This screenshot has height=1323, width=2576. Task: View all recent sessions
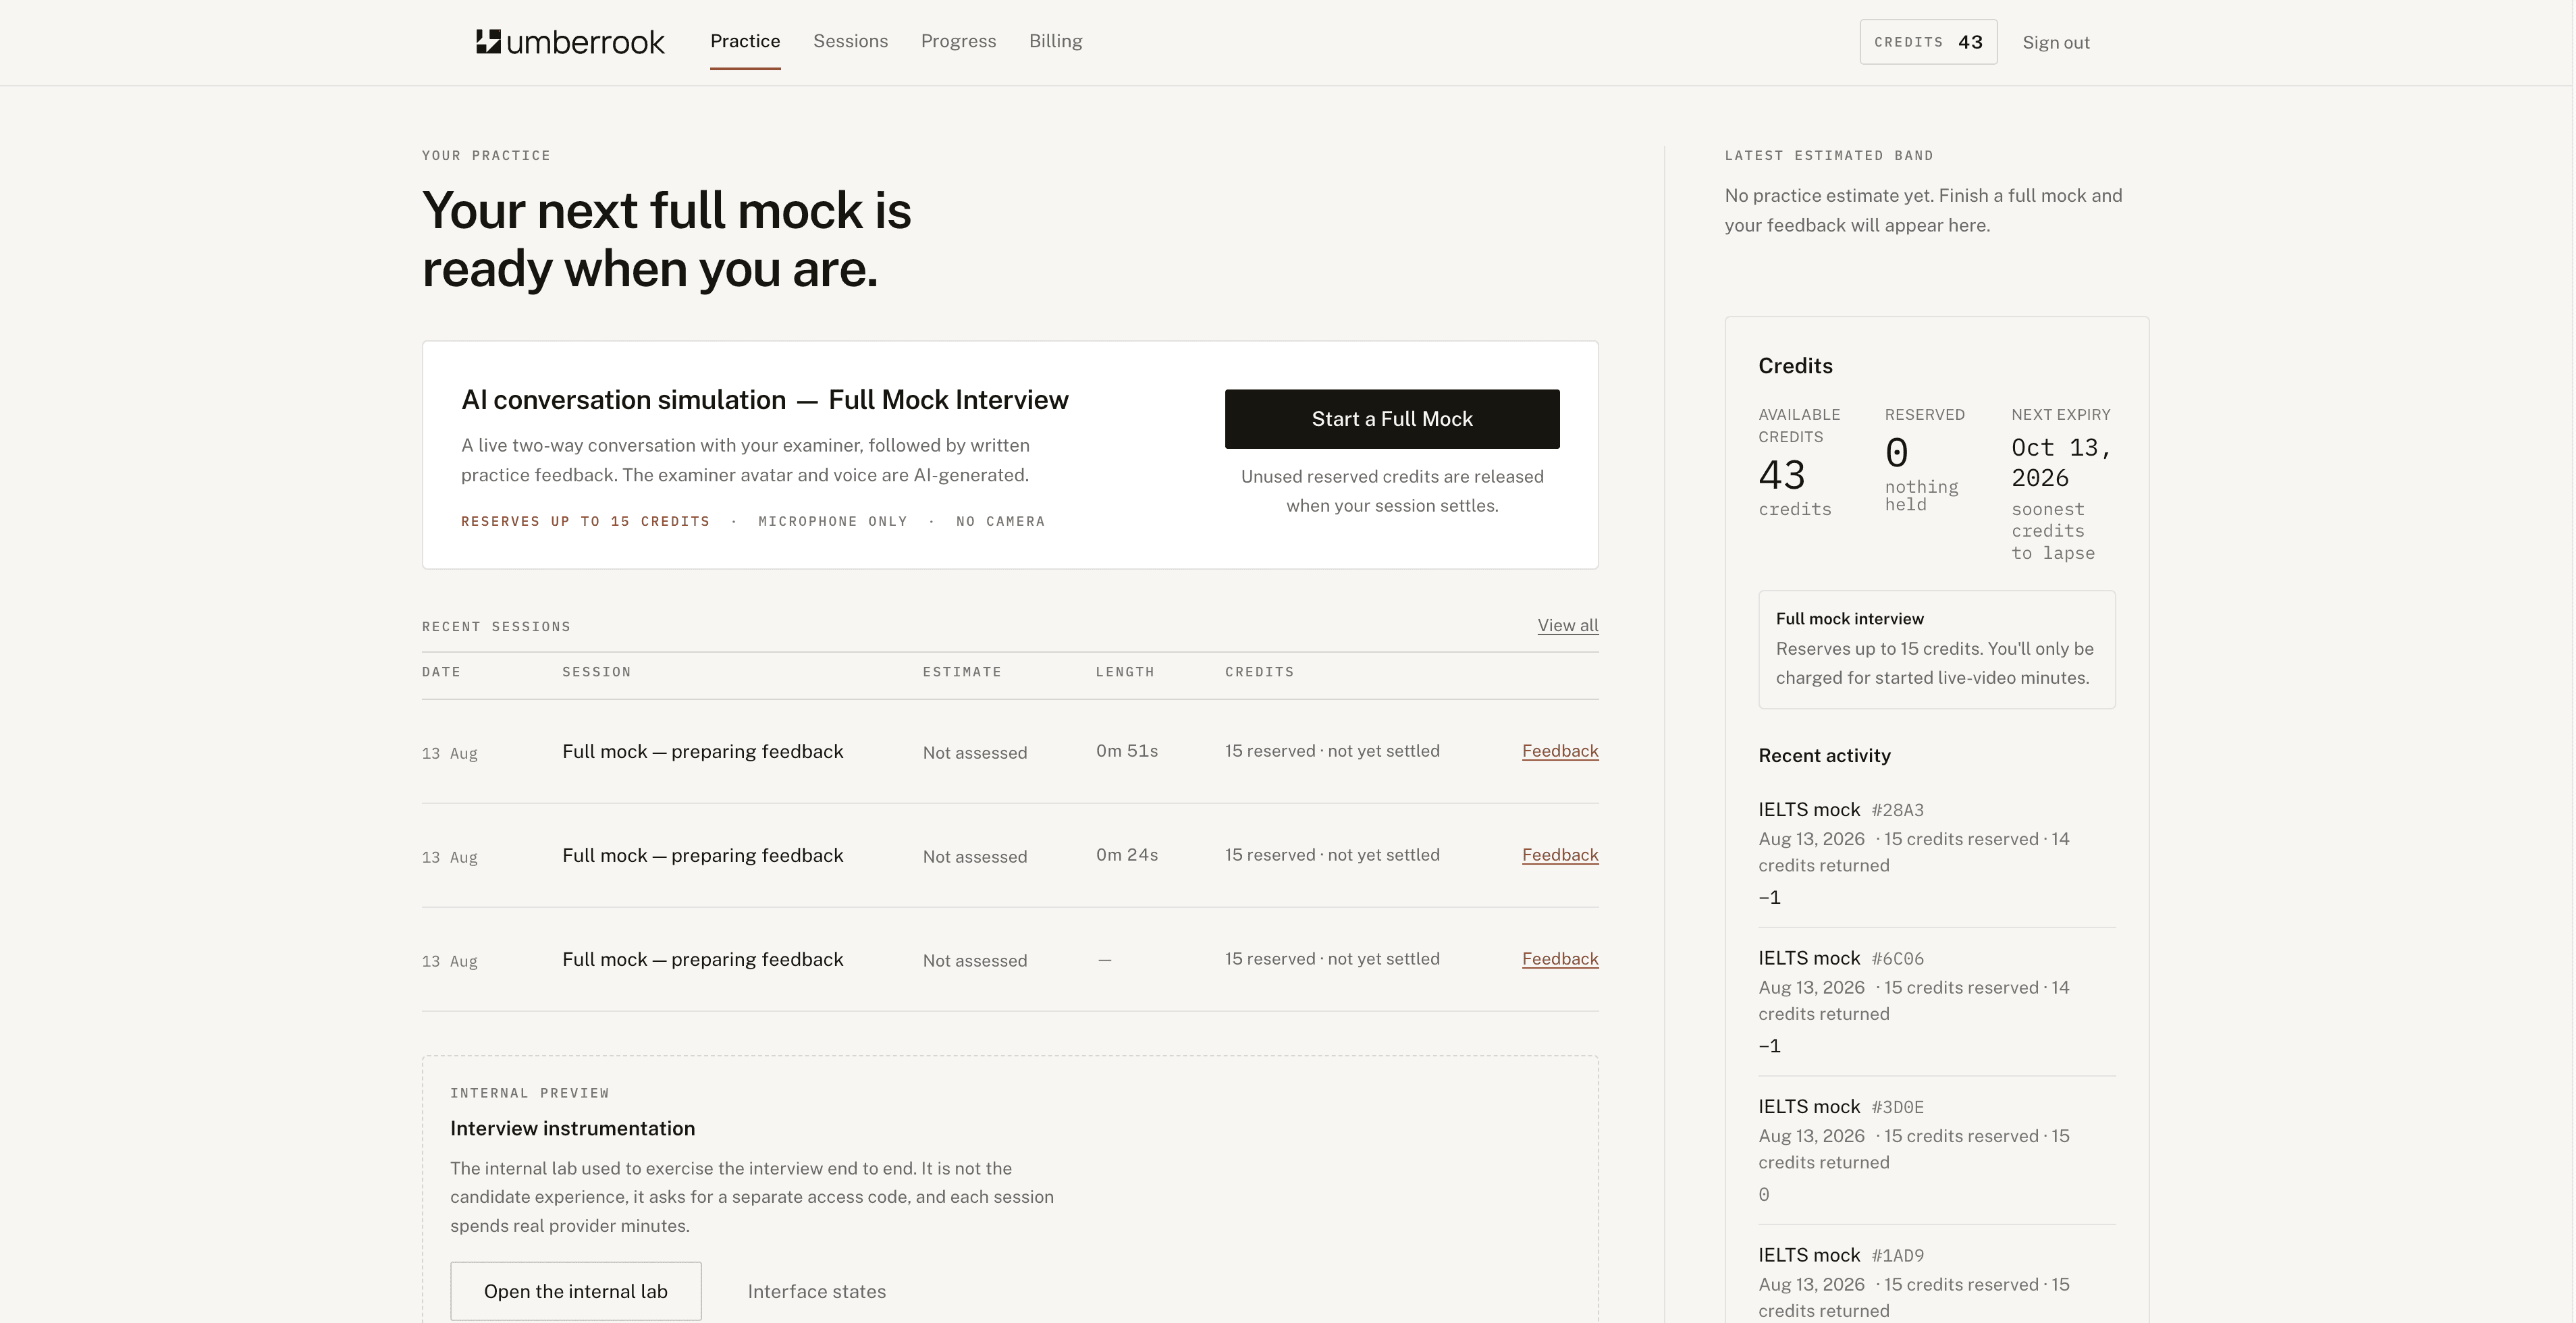[1567, 625]
